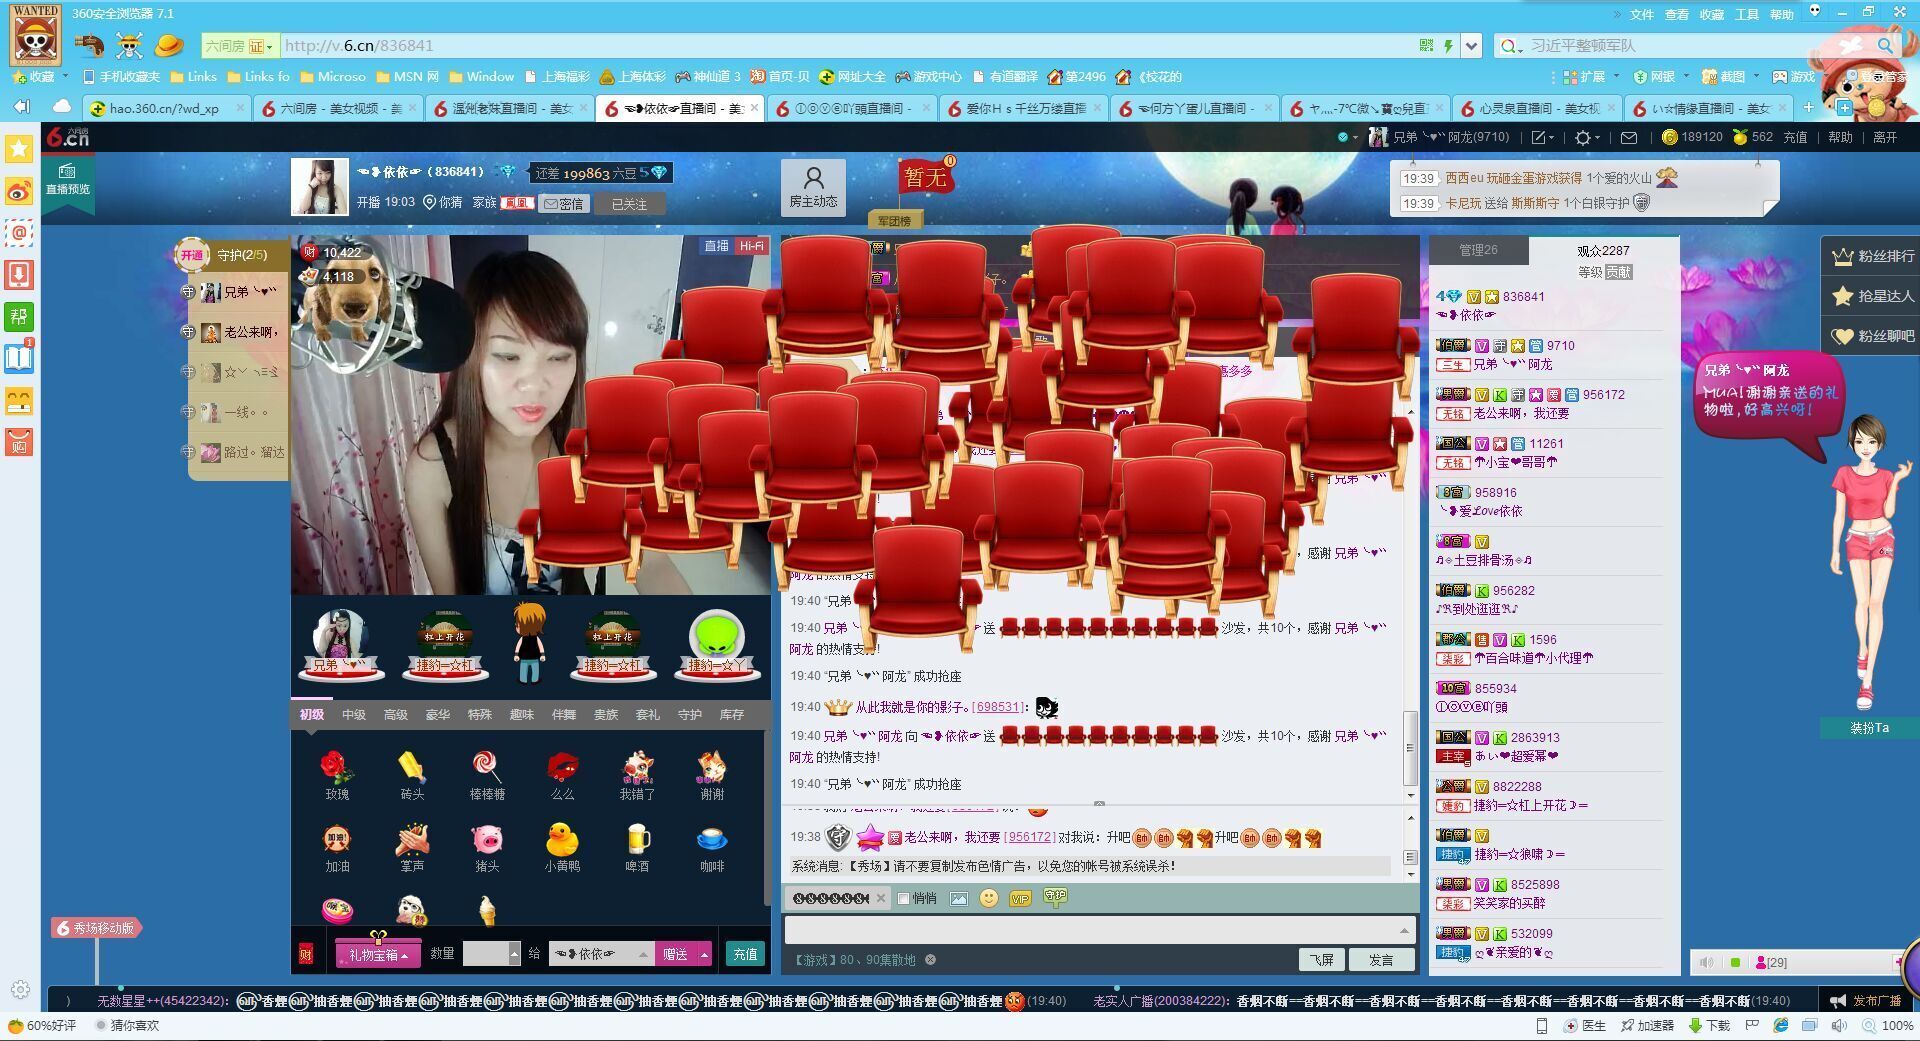Expand the 赠送 send options arrow
This screenshot has width=1920, height=1041.
[x=704, y=955]
